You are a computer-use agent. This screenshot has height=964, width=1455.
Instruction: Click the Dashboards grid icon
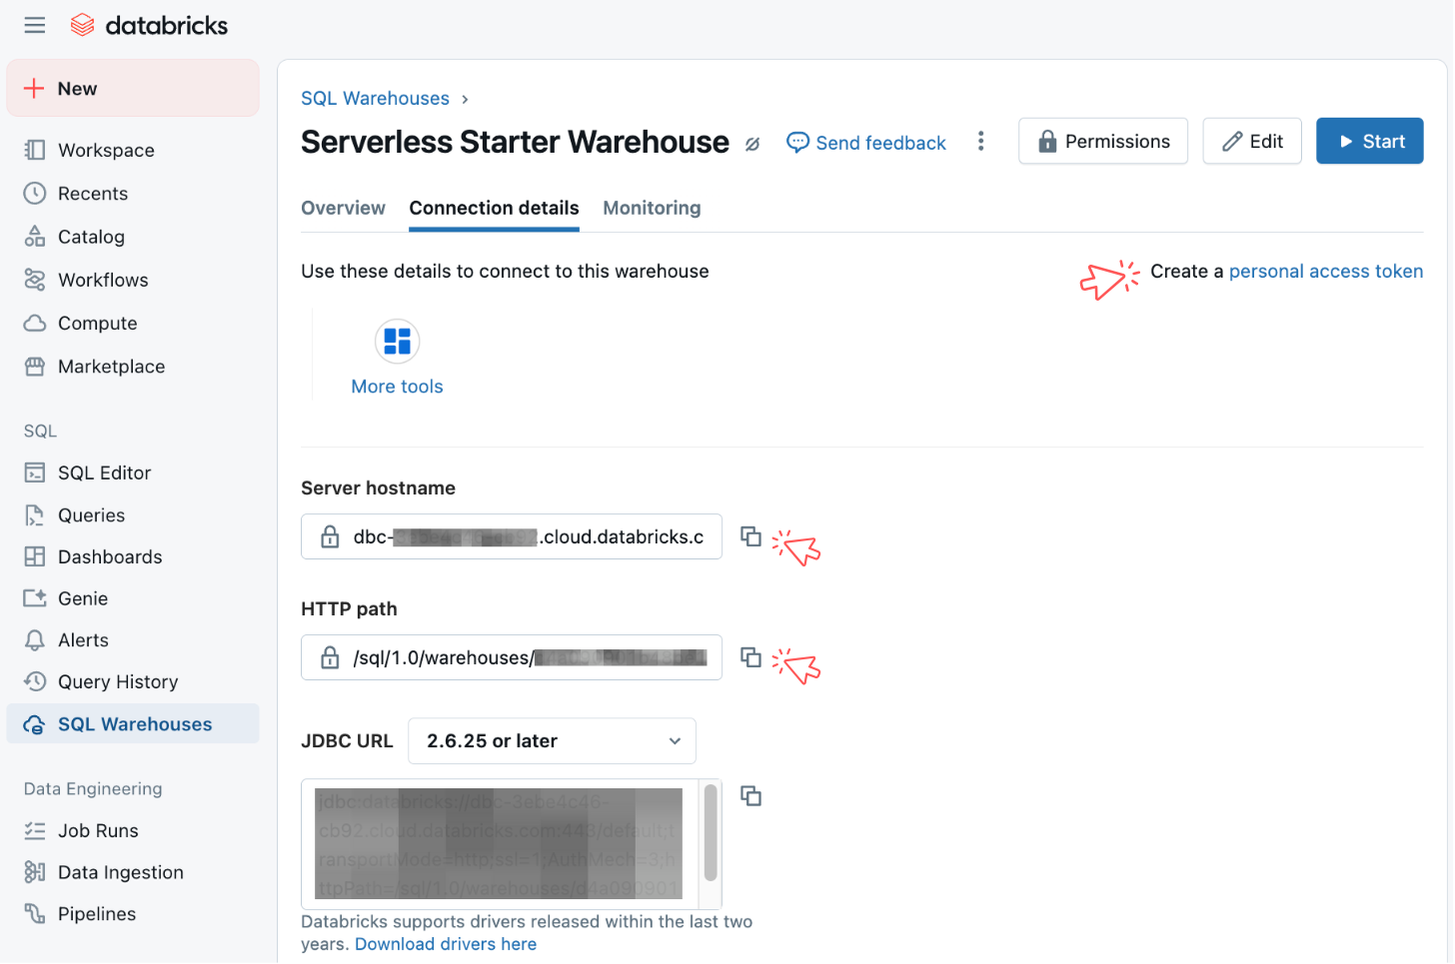click(x=35, y=556)
